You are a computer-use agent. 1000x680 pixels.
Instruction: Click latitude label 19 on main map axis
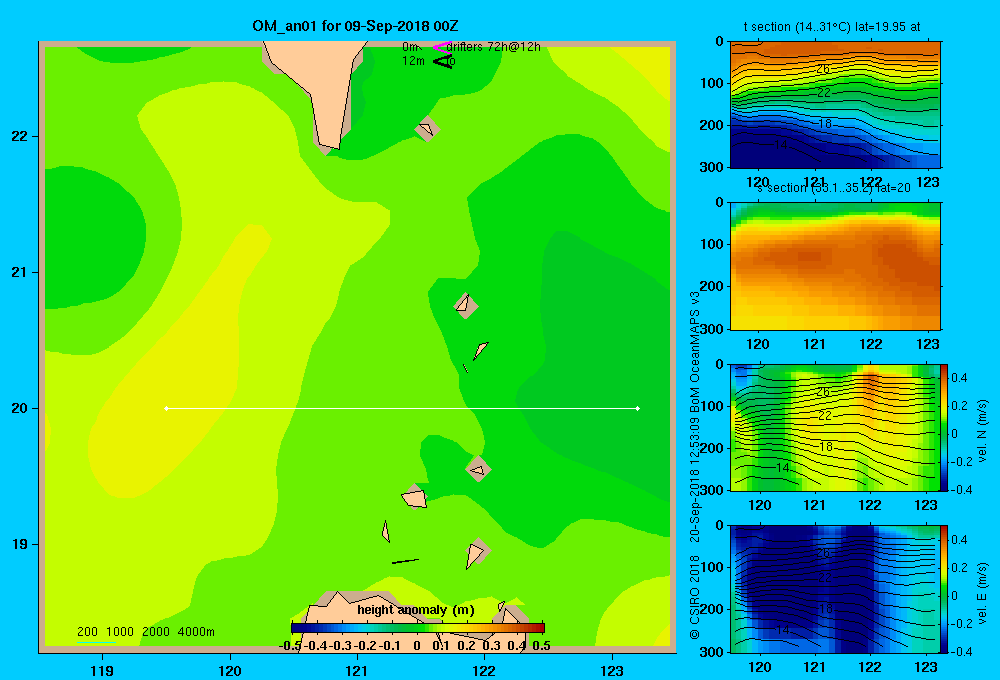click(x=20, y=544)
